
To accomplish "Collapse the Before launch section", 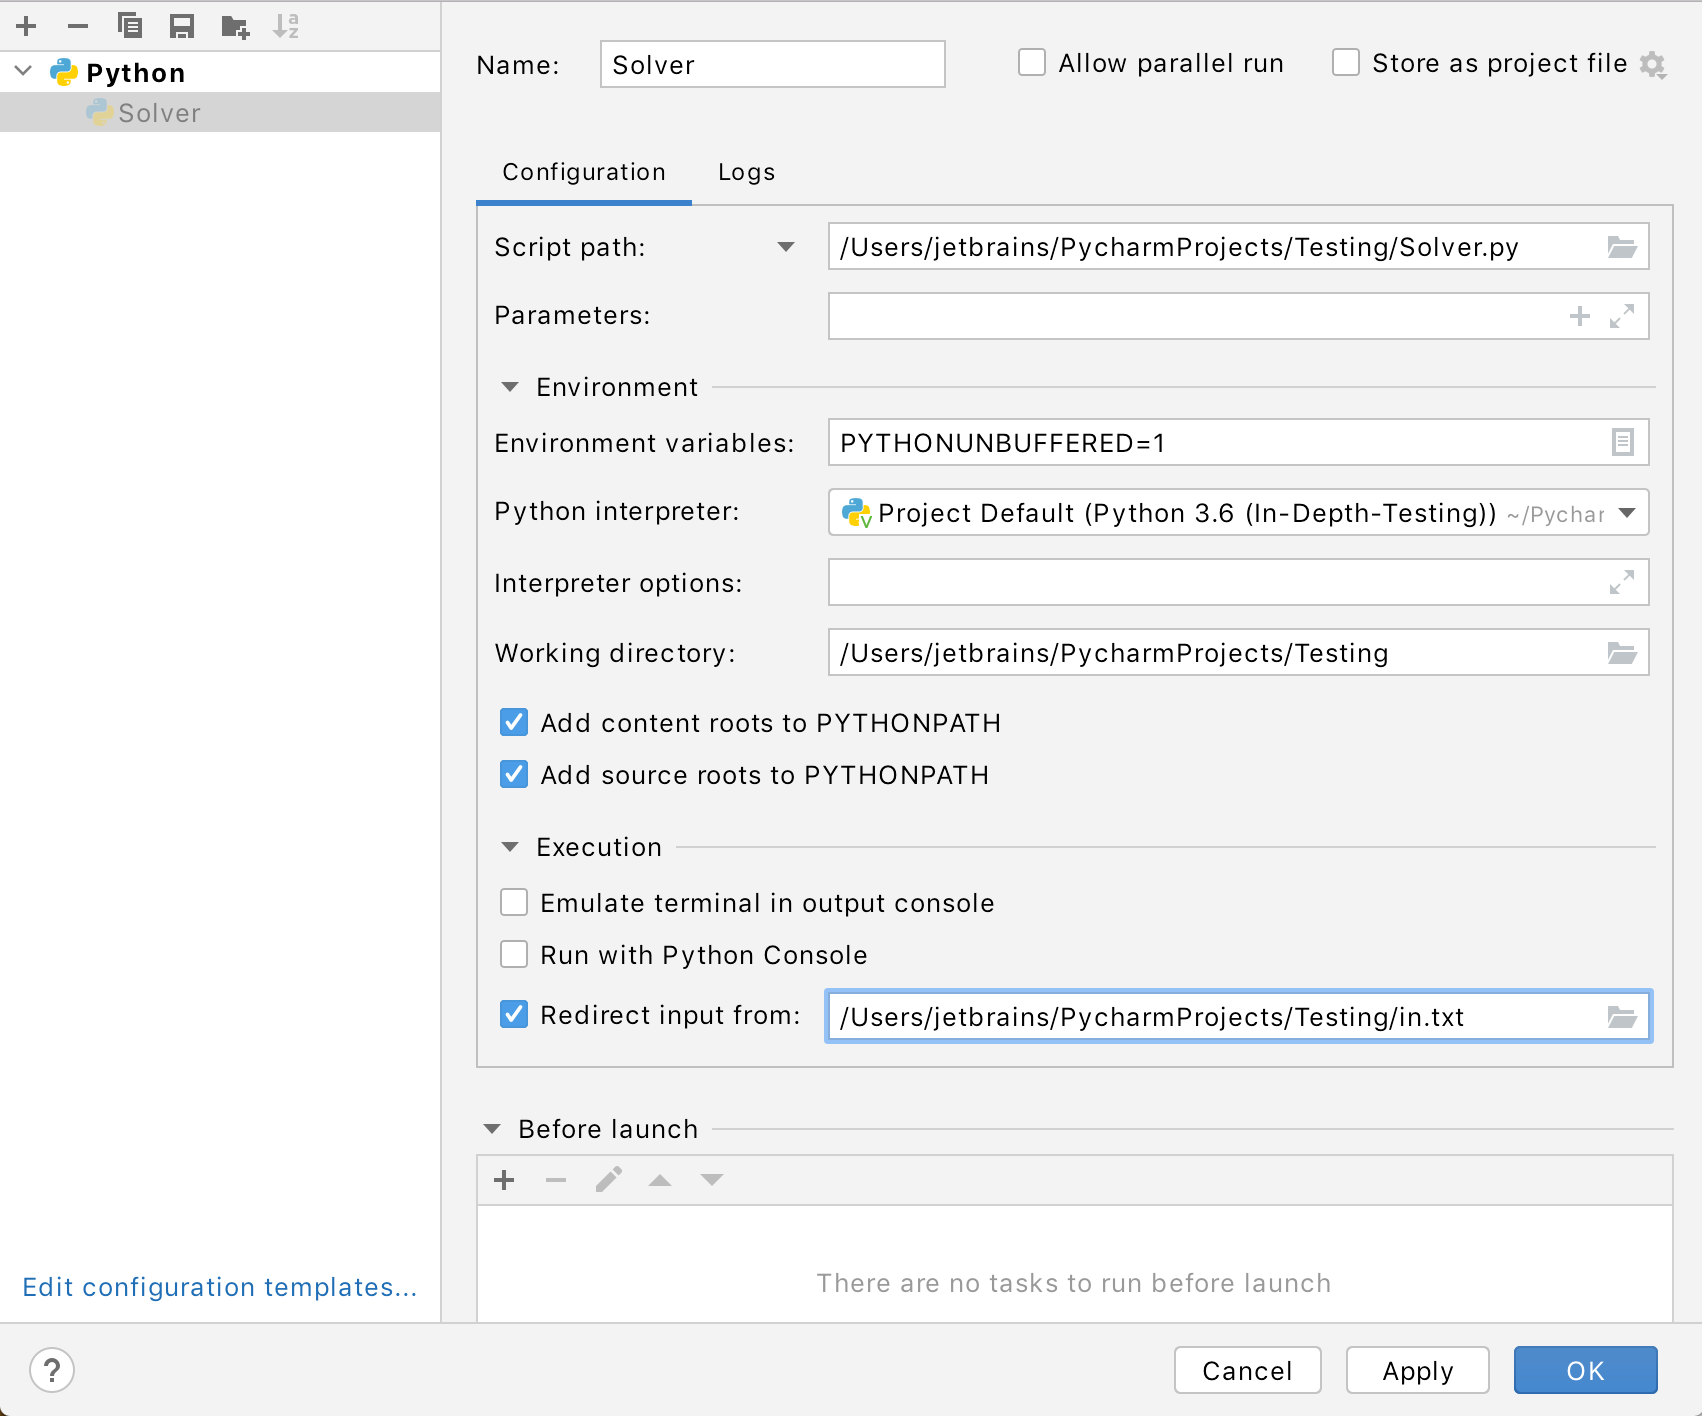I will [491, 1128].
